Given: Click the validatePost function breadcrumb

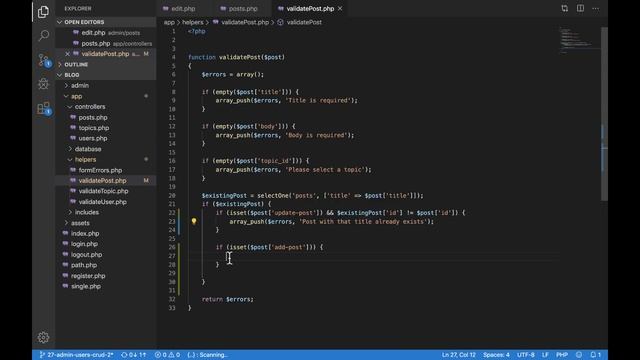Looking at the screenshot, I should (300, 22).
